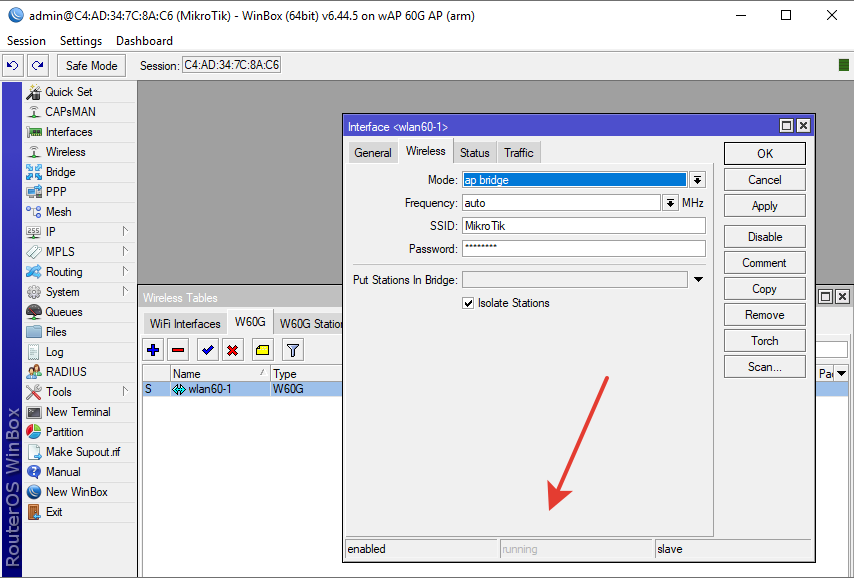Sort by Name column header
Image resolution: width=854 pixels, height=578 pixels.
(x=220, y=373)
